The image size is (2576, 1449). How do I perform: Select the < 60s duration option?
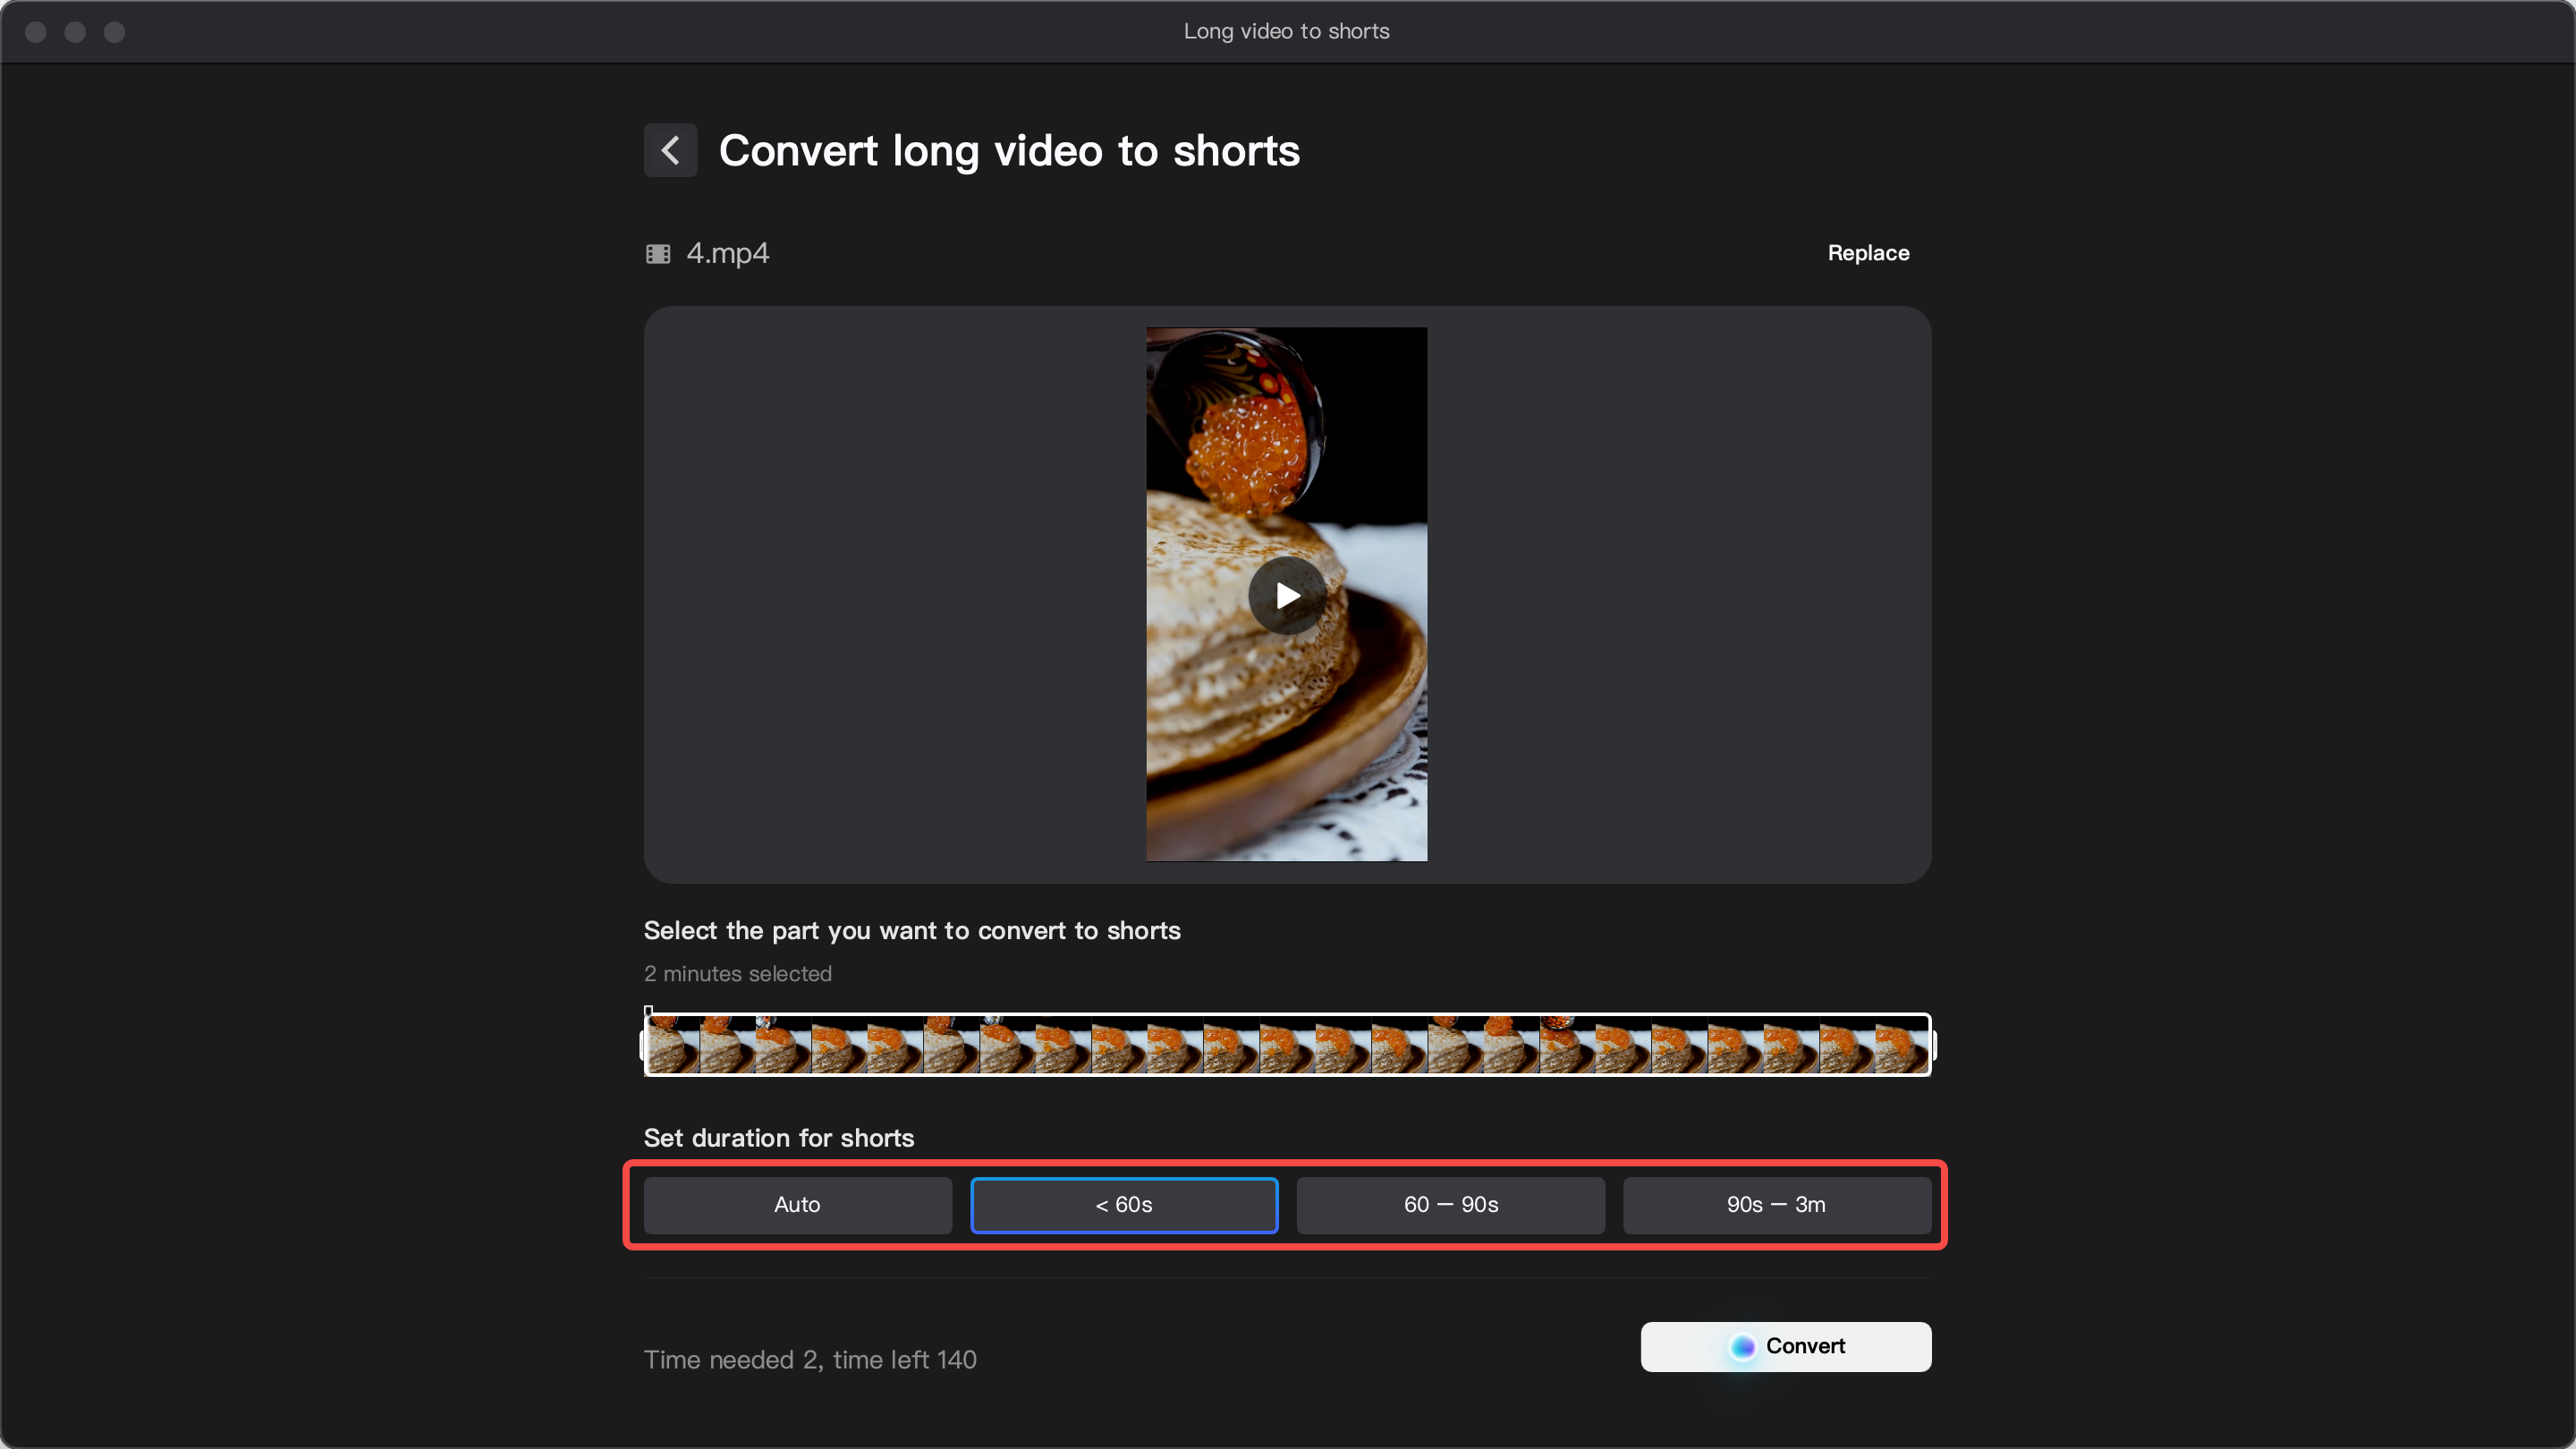(x=1123, y=1205)
